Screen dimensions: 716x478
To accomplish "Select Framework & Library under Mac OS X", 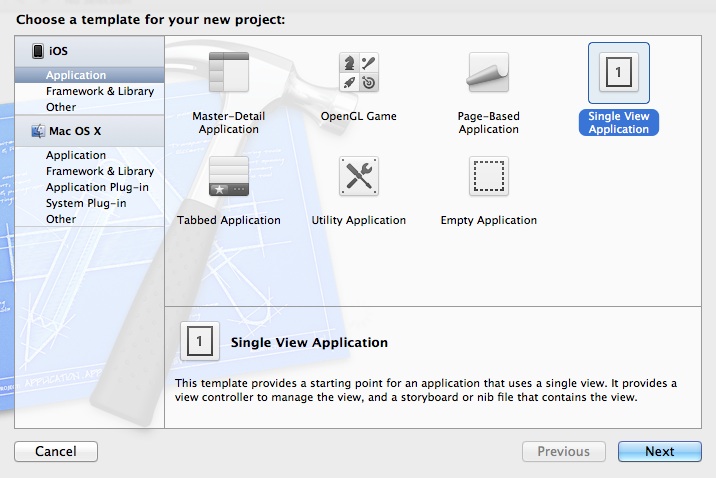I will coord(90,171).
